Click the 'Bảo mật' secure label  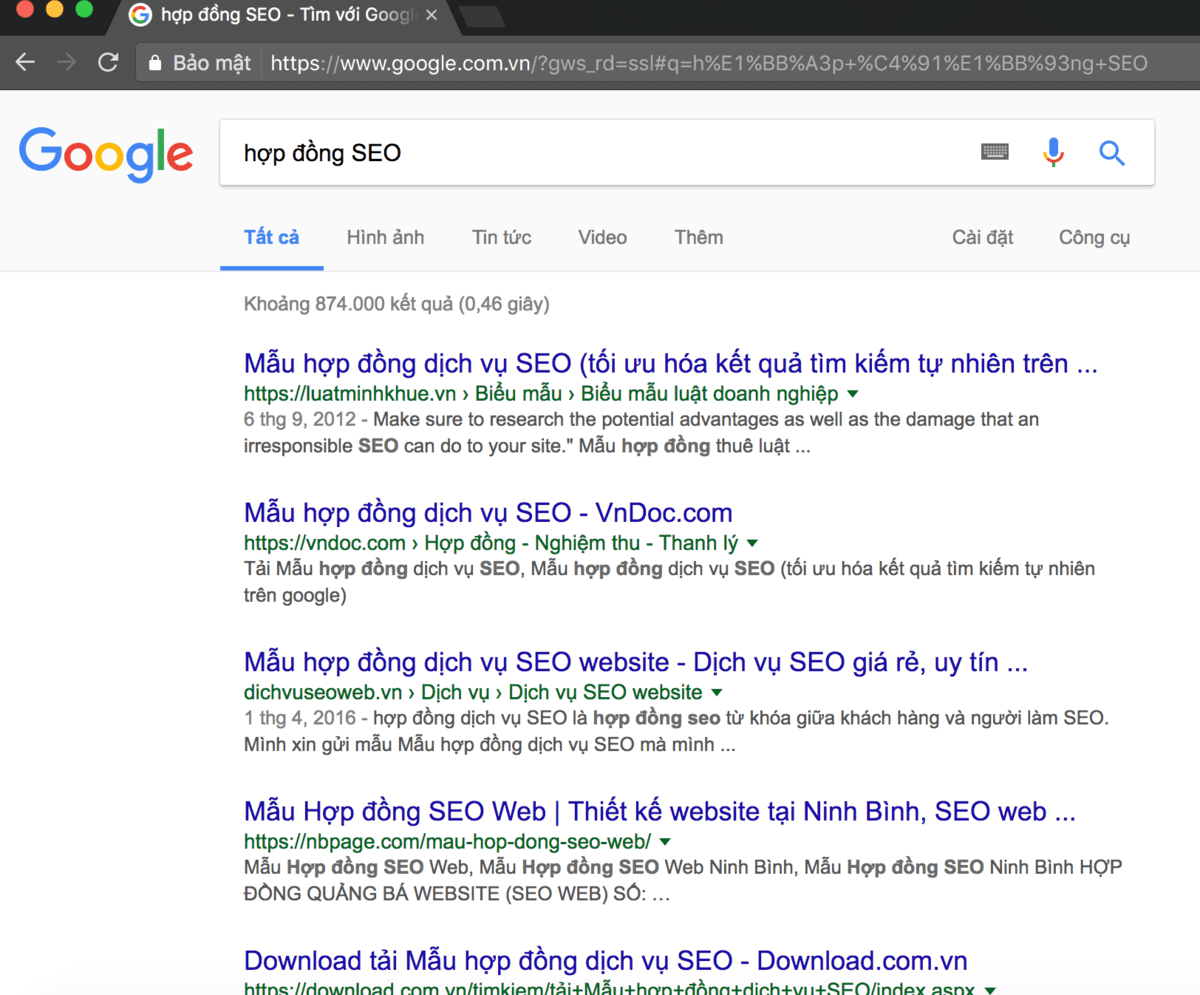coord(211,62)
